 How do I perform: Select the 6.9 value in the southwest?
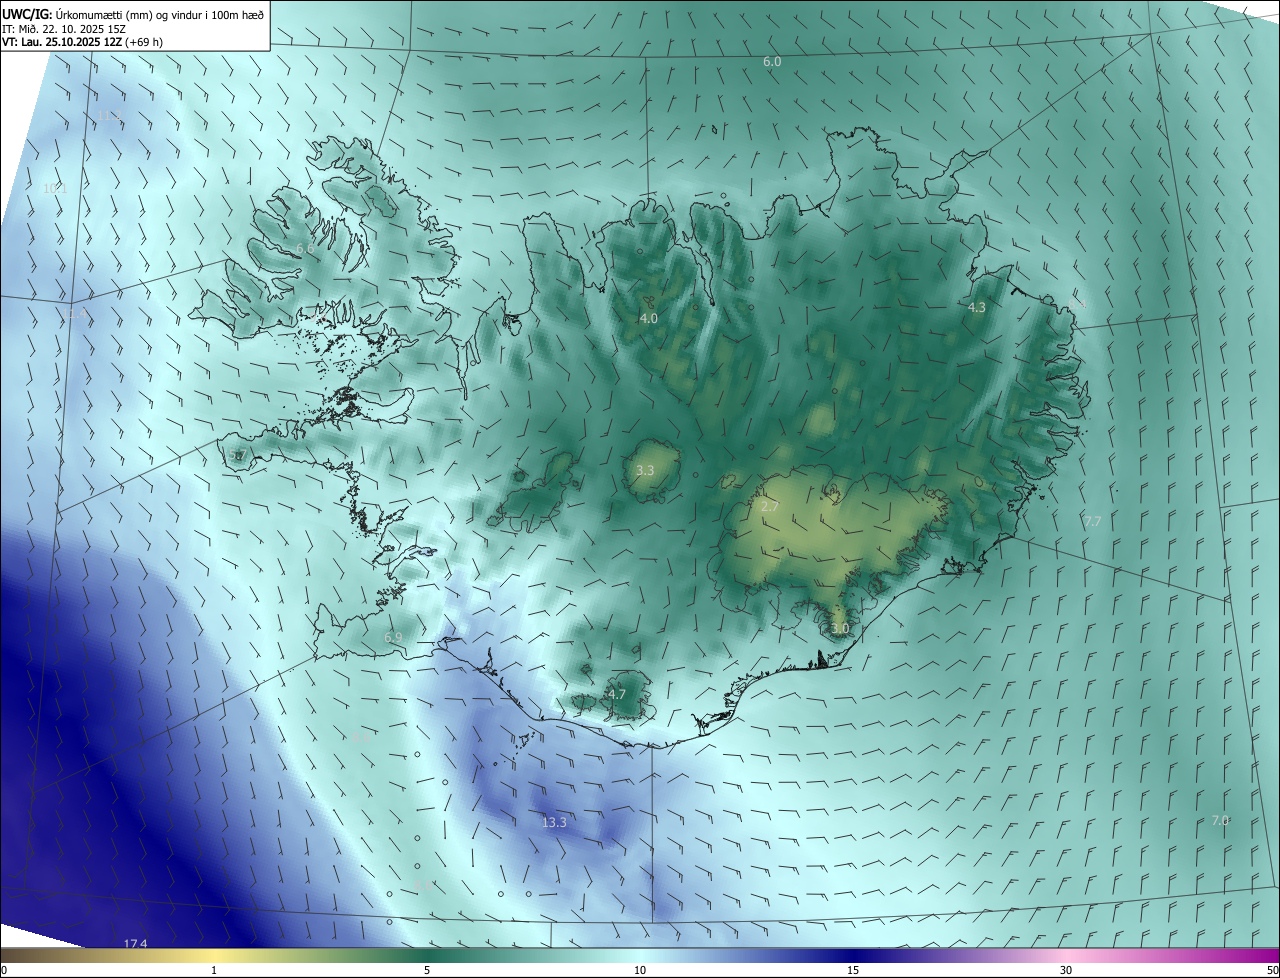(393, 637)
